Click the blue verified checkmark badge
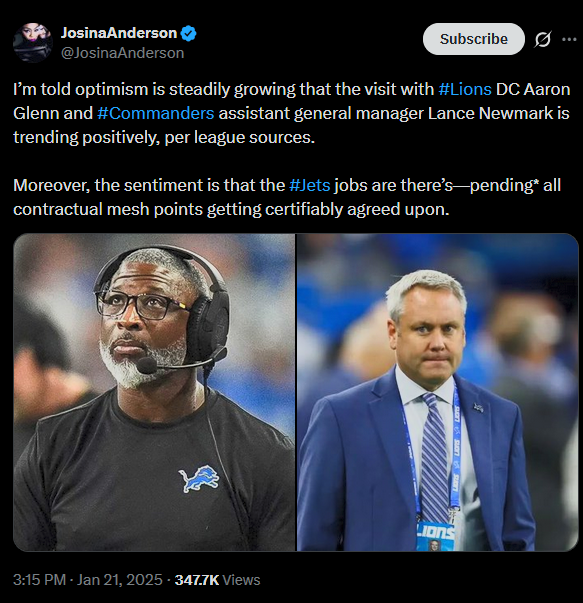 (188, 33)
